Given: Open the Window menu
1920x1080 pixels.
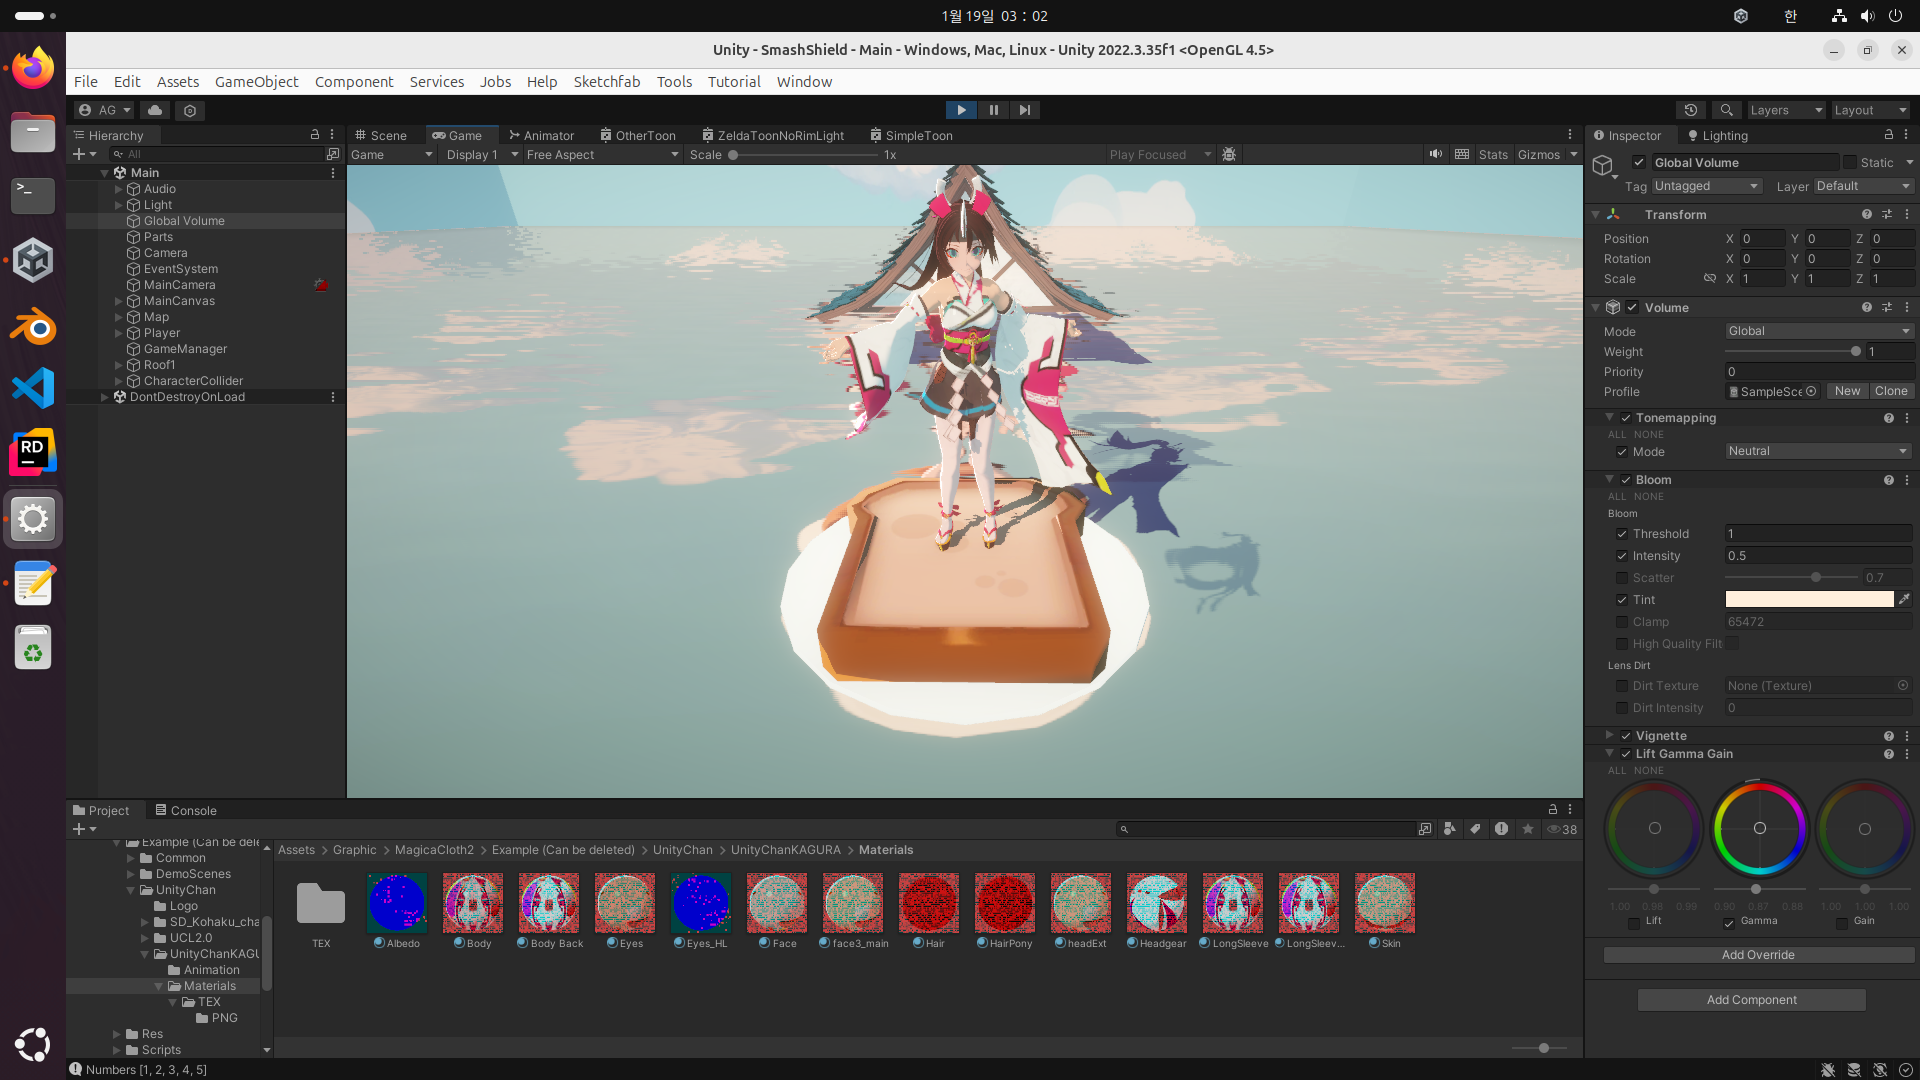Looking at the screenshot, I should [x=804, y=82].
